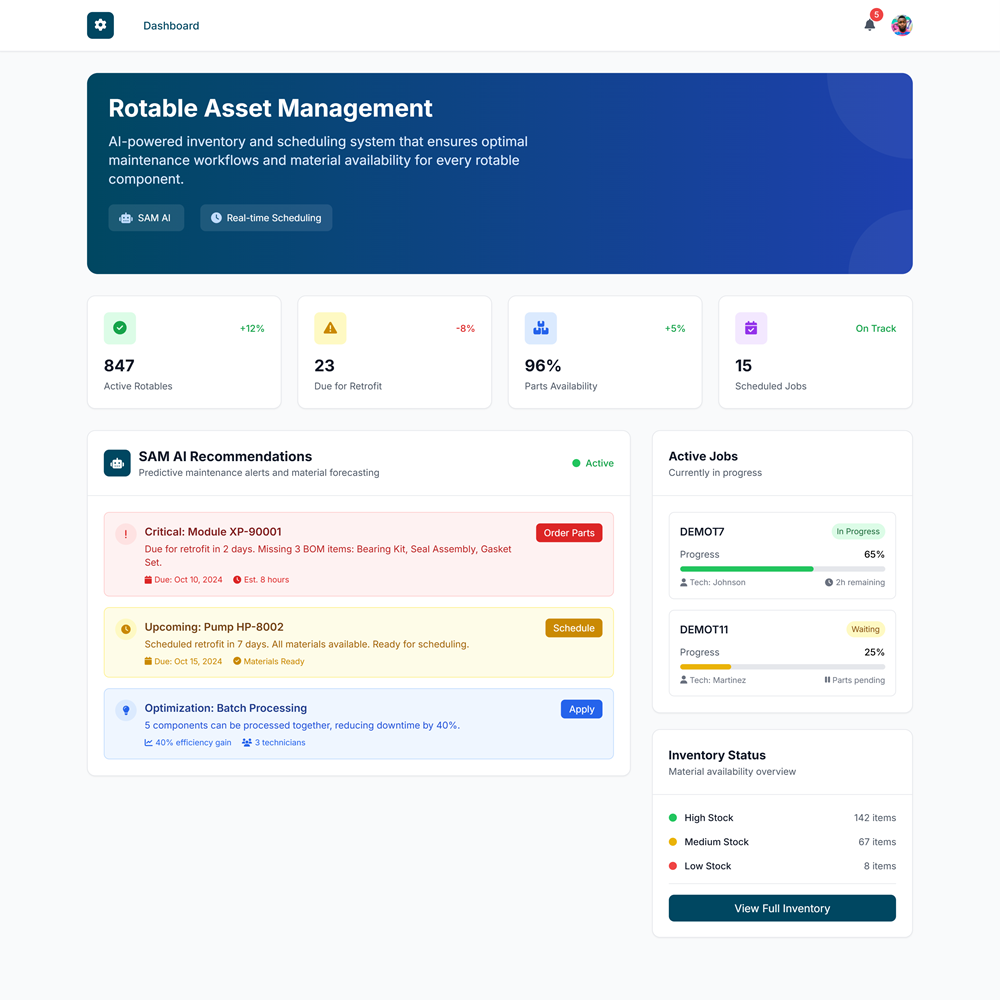The height and width of the screenshot is (1000, 1000).
Task: Click the Scheduled Jobs calendar icon
Action: (x=751, y=328)
